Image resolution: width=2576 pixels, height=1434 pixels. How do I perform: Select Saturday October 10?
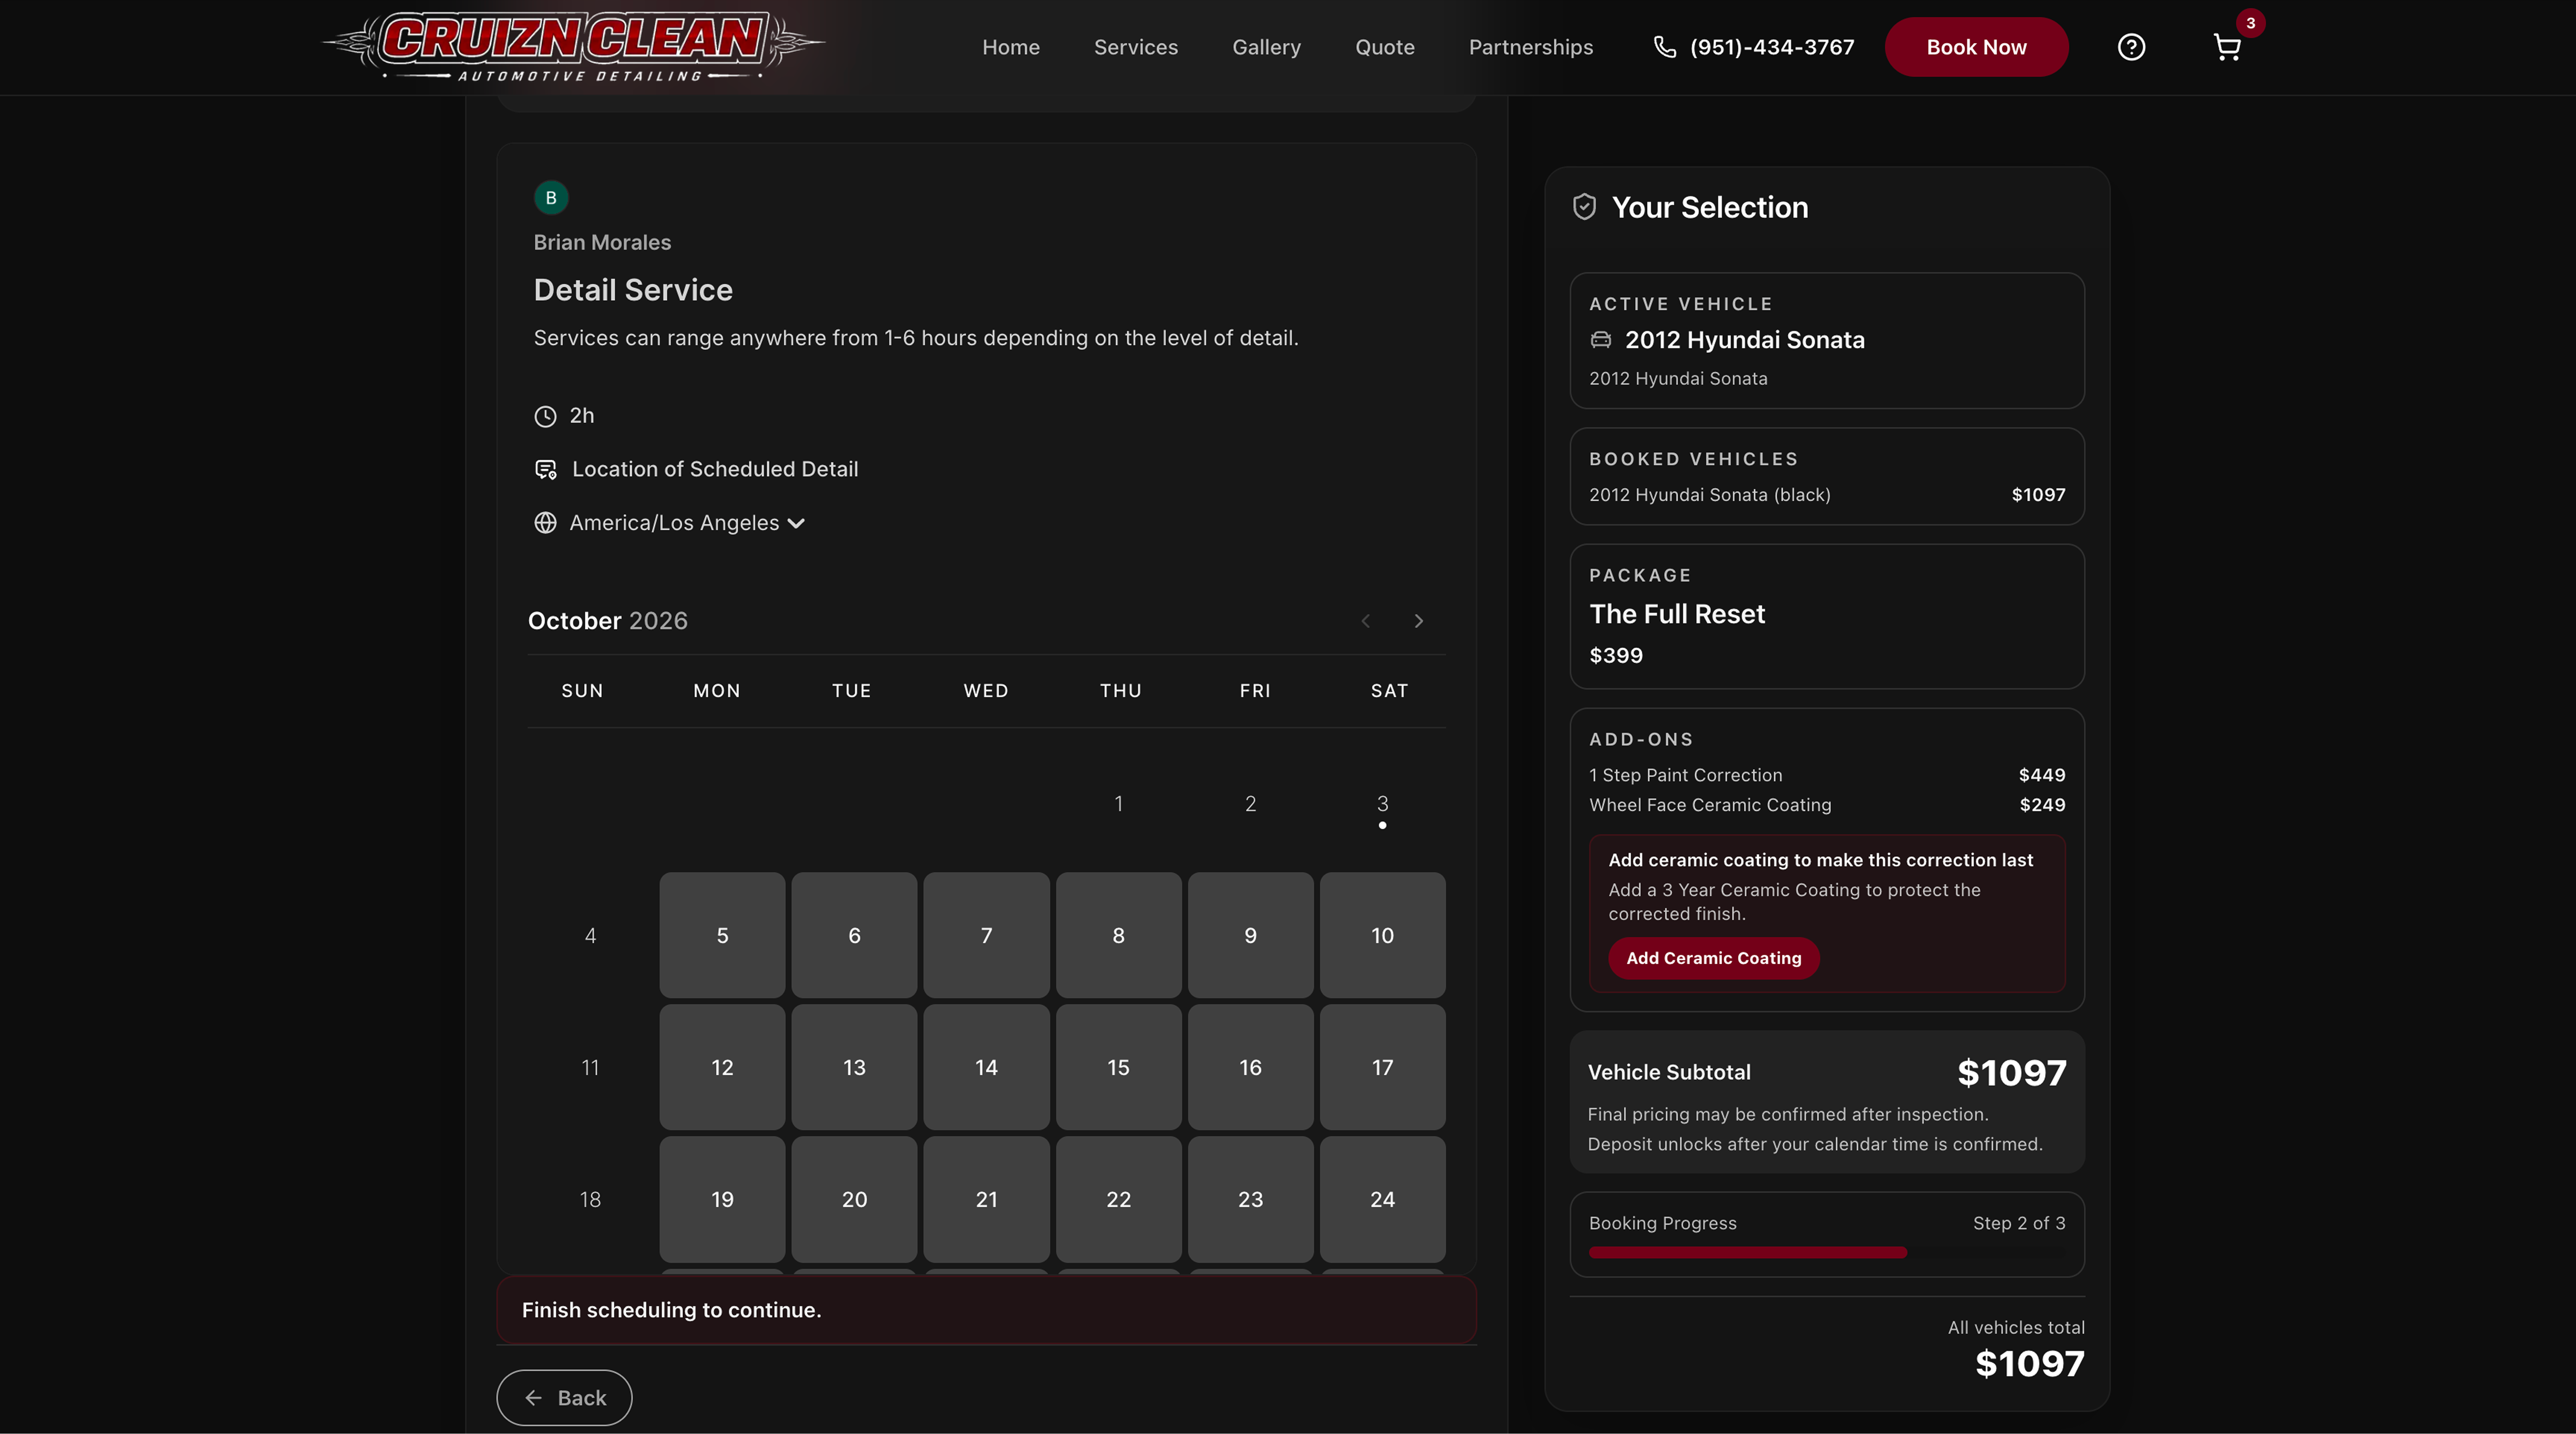coord(1382,935)
